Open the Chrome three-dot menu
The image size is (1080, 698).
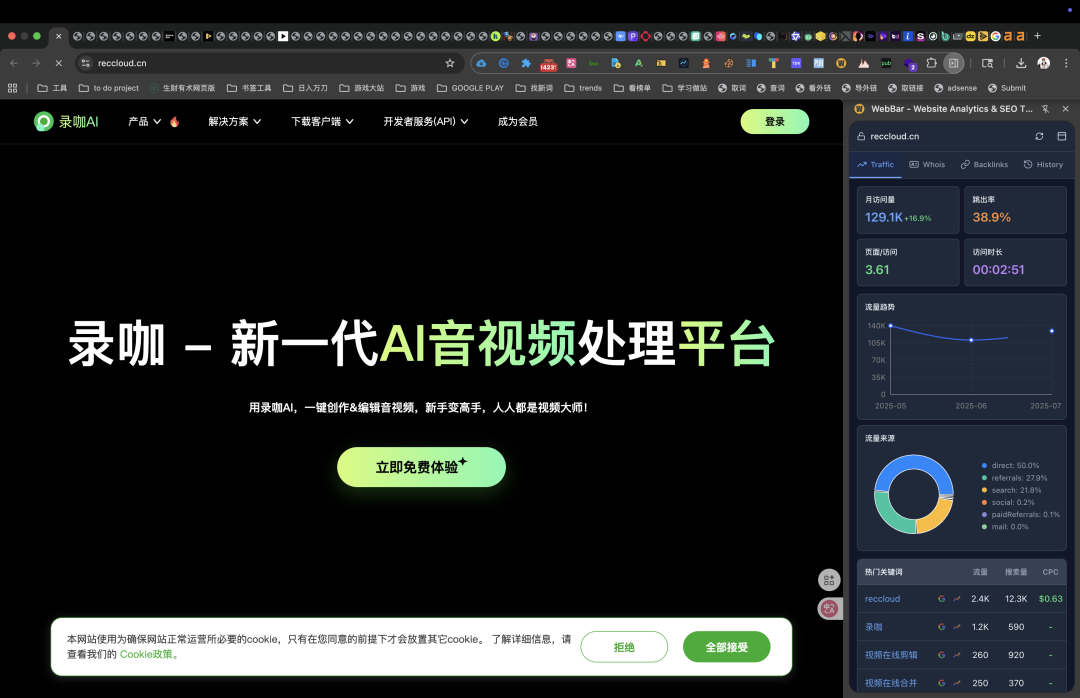coord(1066,63)
